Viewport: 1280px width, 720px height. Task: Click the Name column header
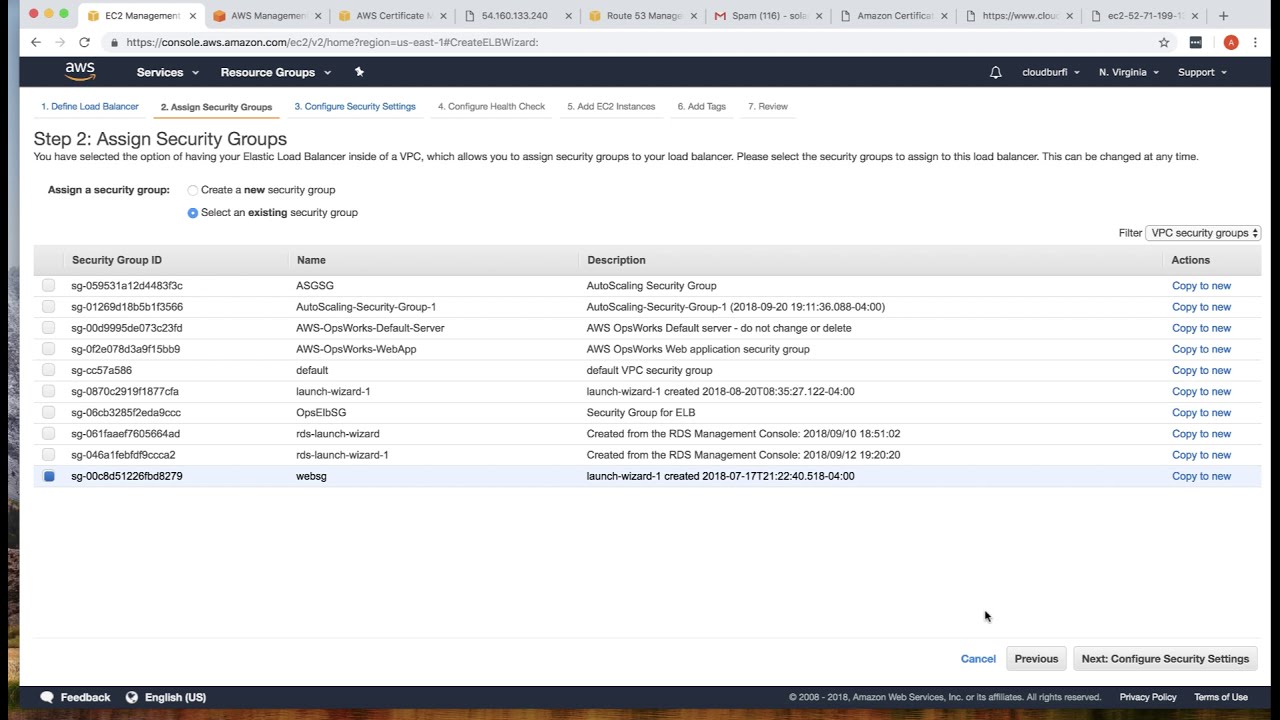(311, 260)
